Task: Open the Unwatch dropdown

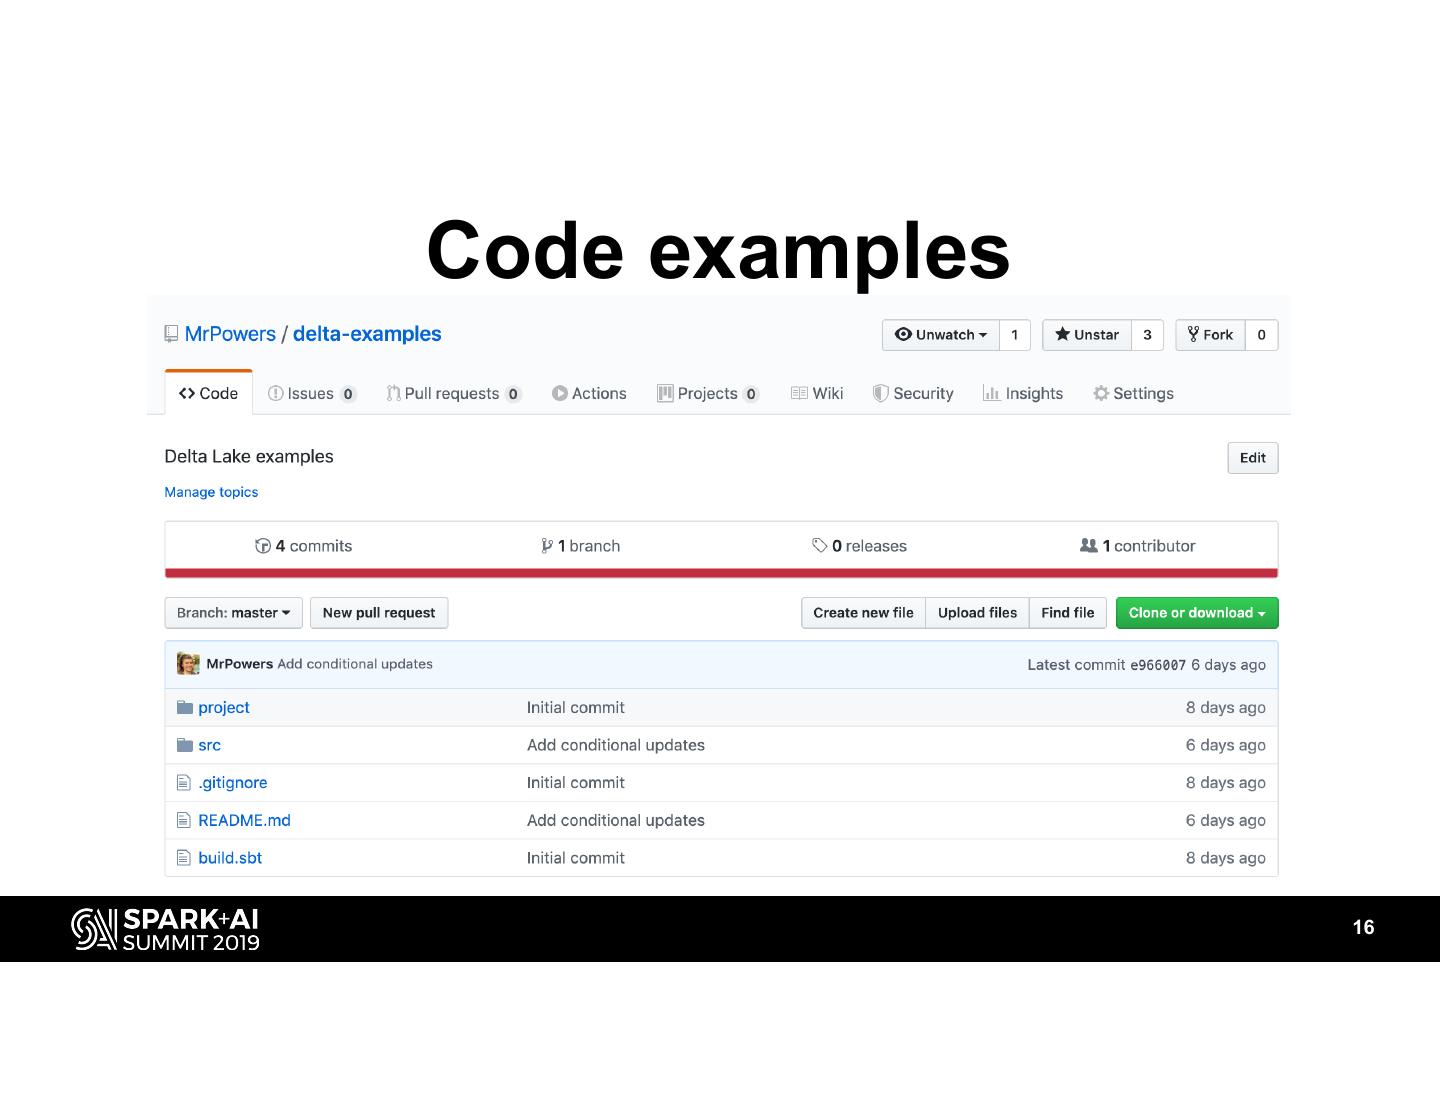Action: [x=940, y=335]
